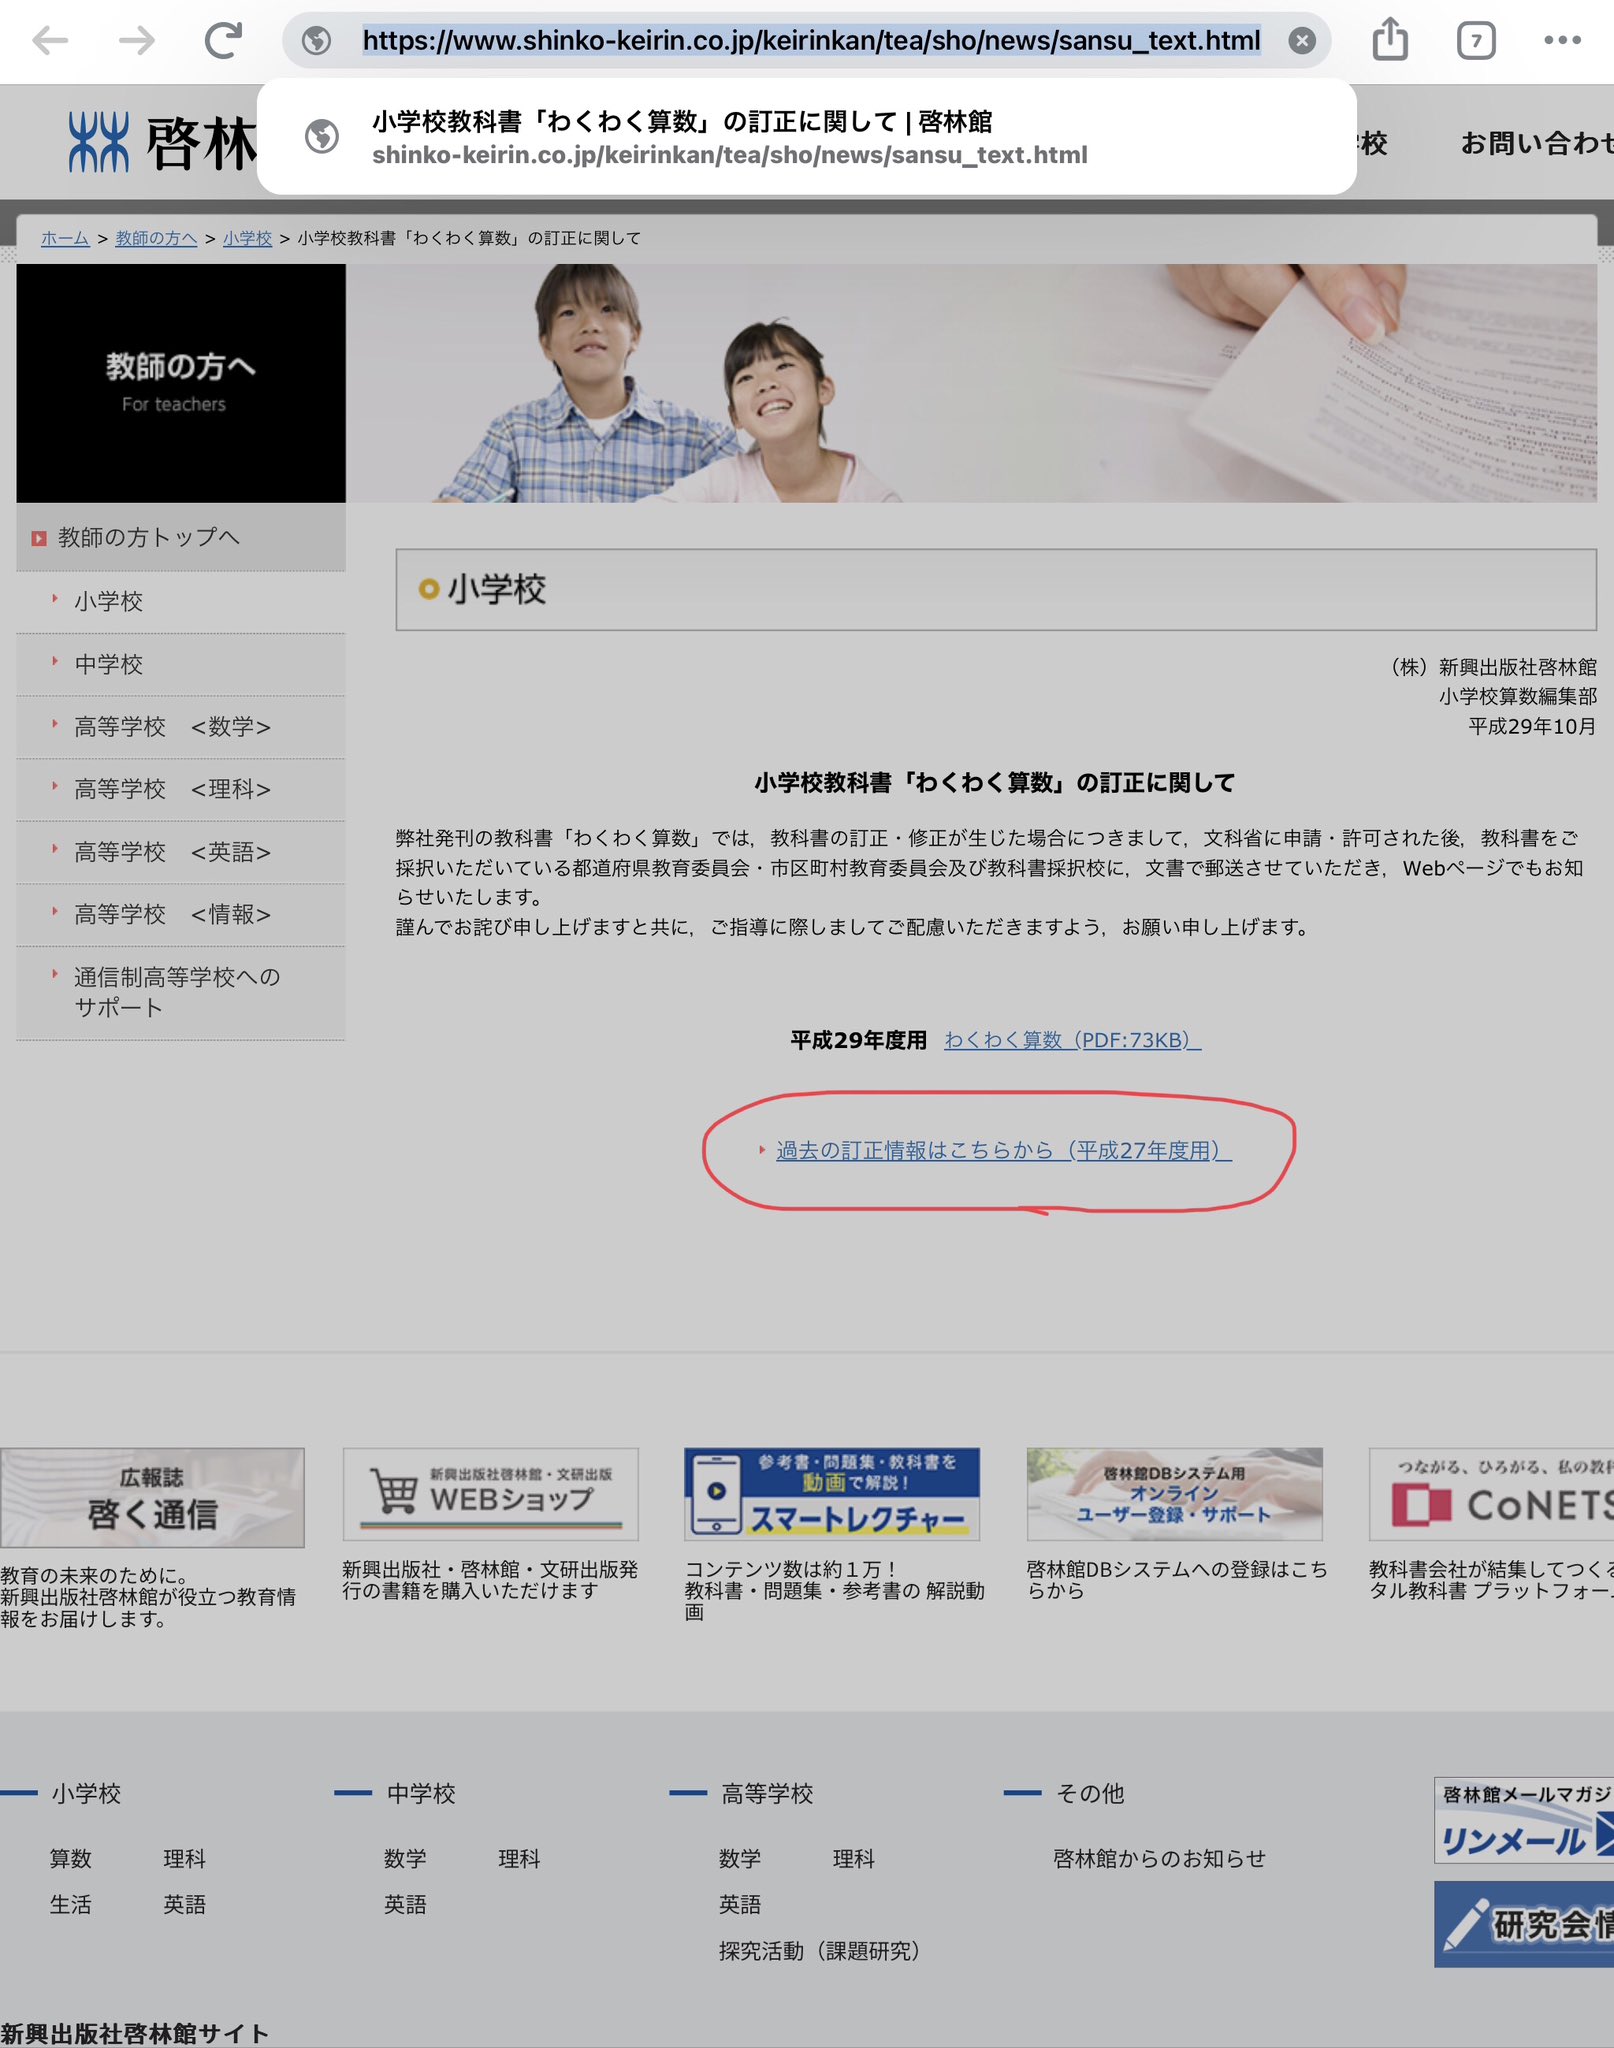
Task: Open the share menu icon
Action: click(1390, 40)
